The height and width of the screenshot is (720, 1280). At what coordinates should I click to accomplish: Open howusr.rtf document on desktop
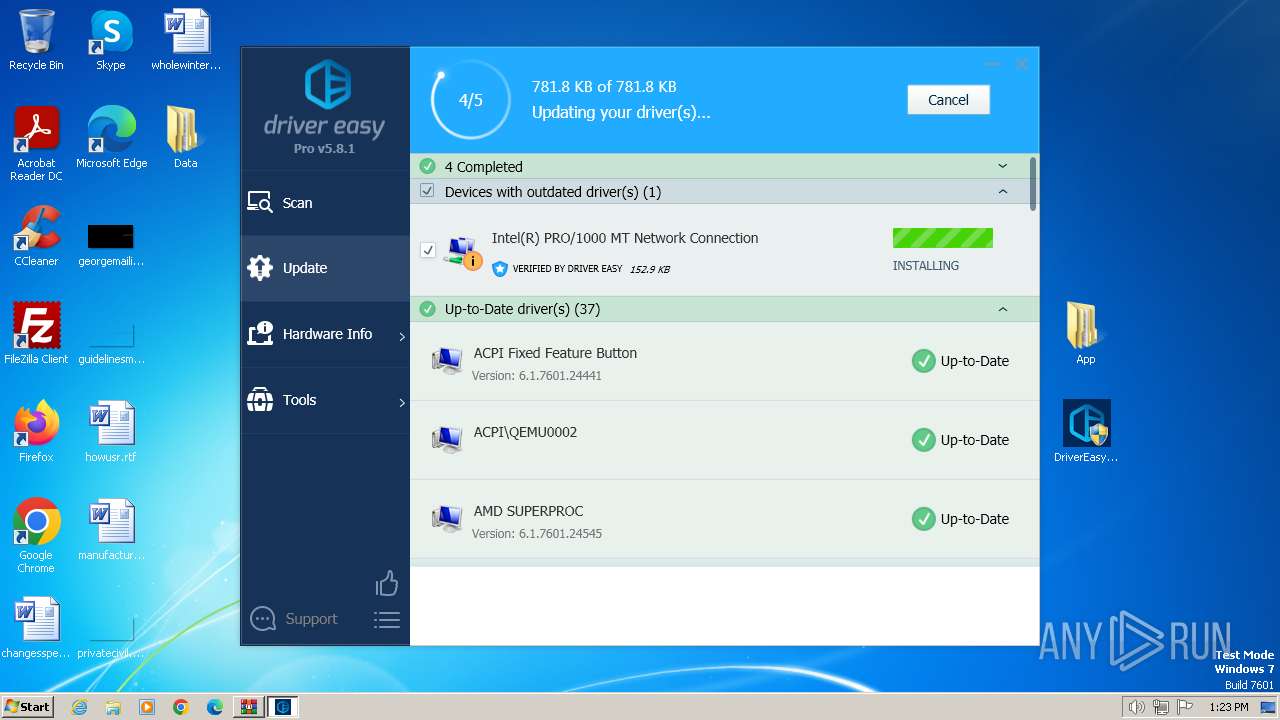coord(111,432)
